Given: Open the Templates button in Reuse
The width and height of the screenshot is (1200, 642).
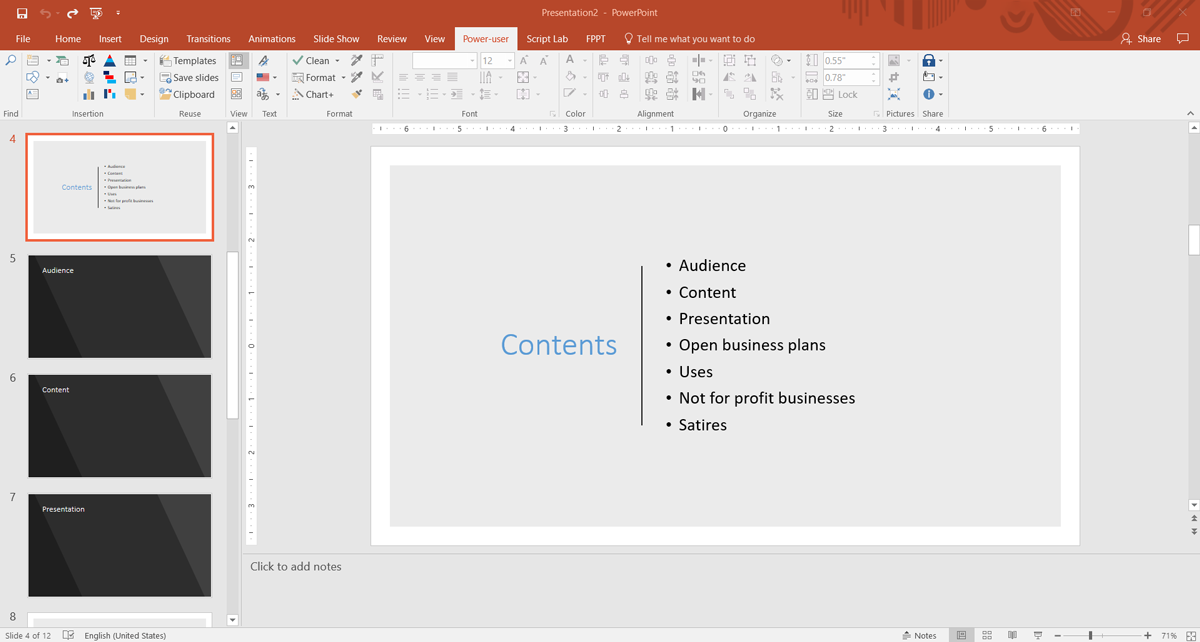Looking at the screenshot, I should [x=188, y=61].
